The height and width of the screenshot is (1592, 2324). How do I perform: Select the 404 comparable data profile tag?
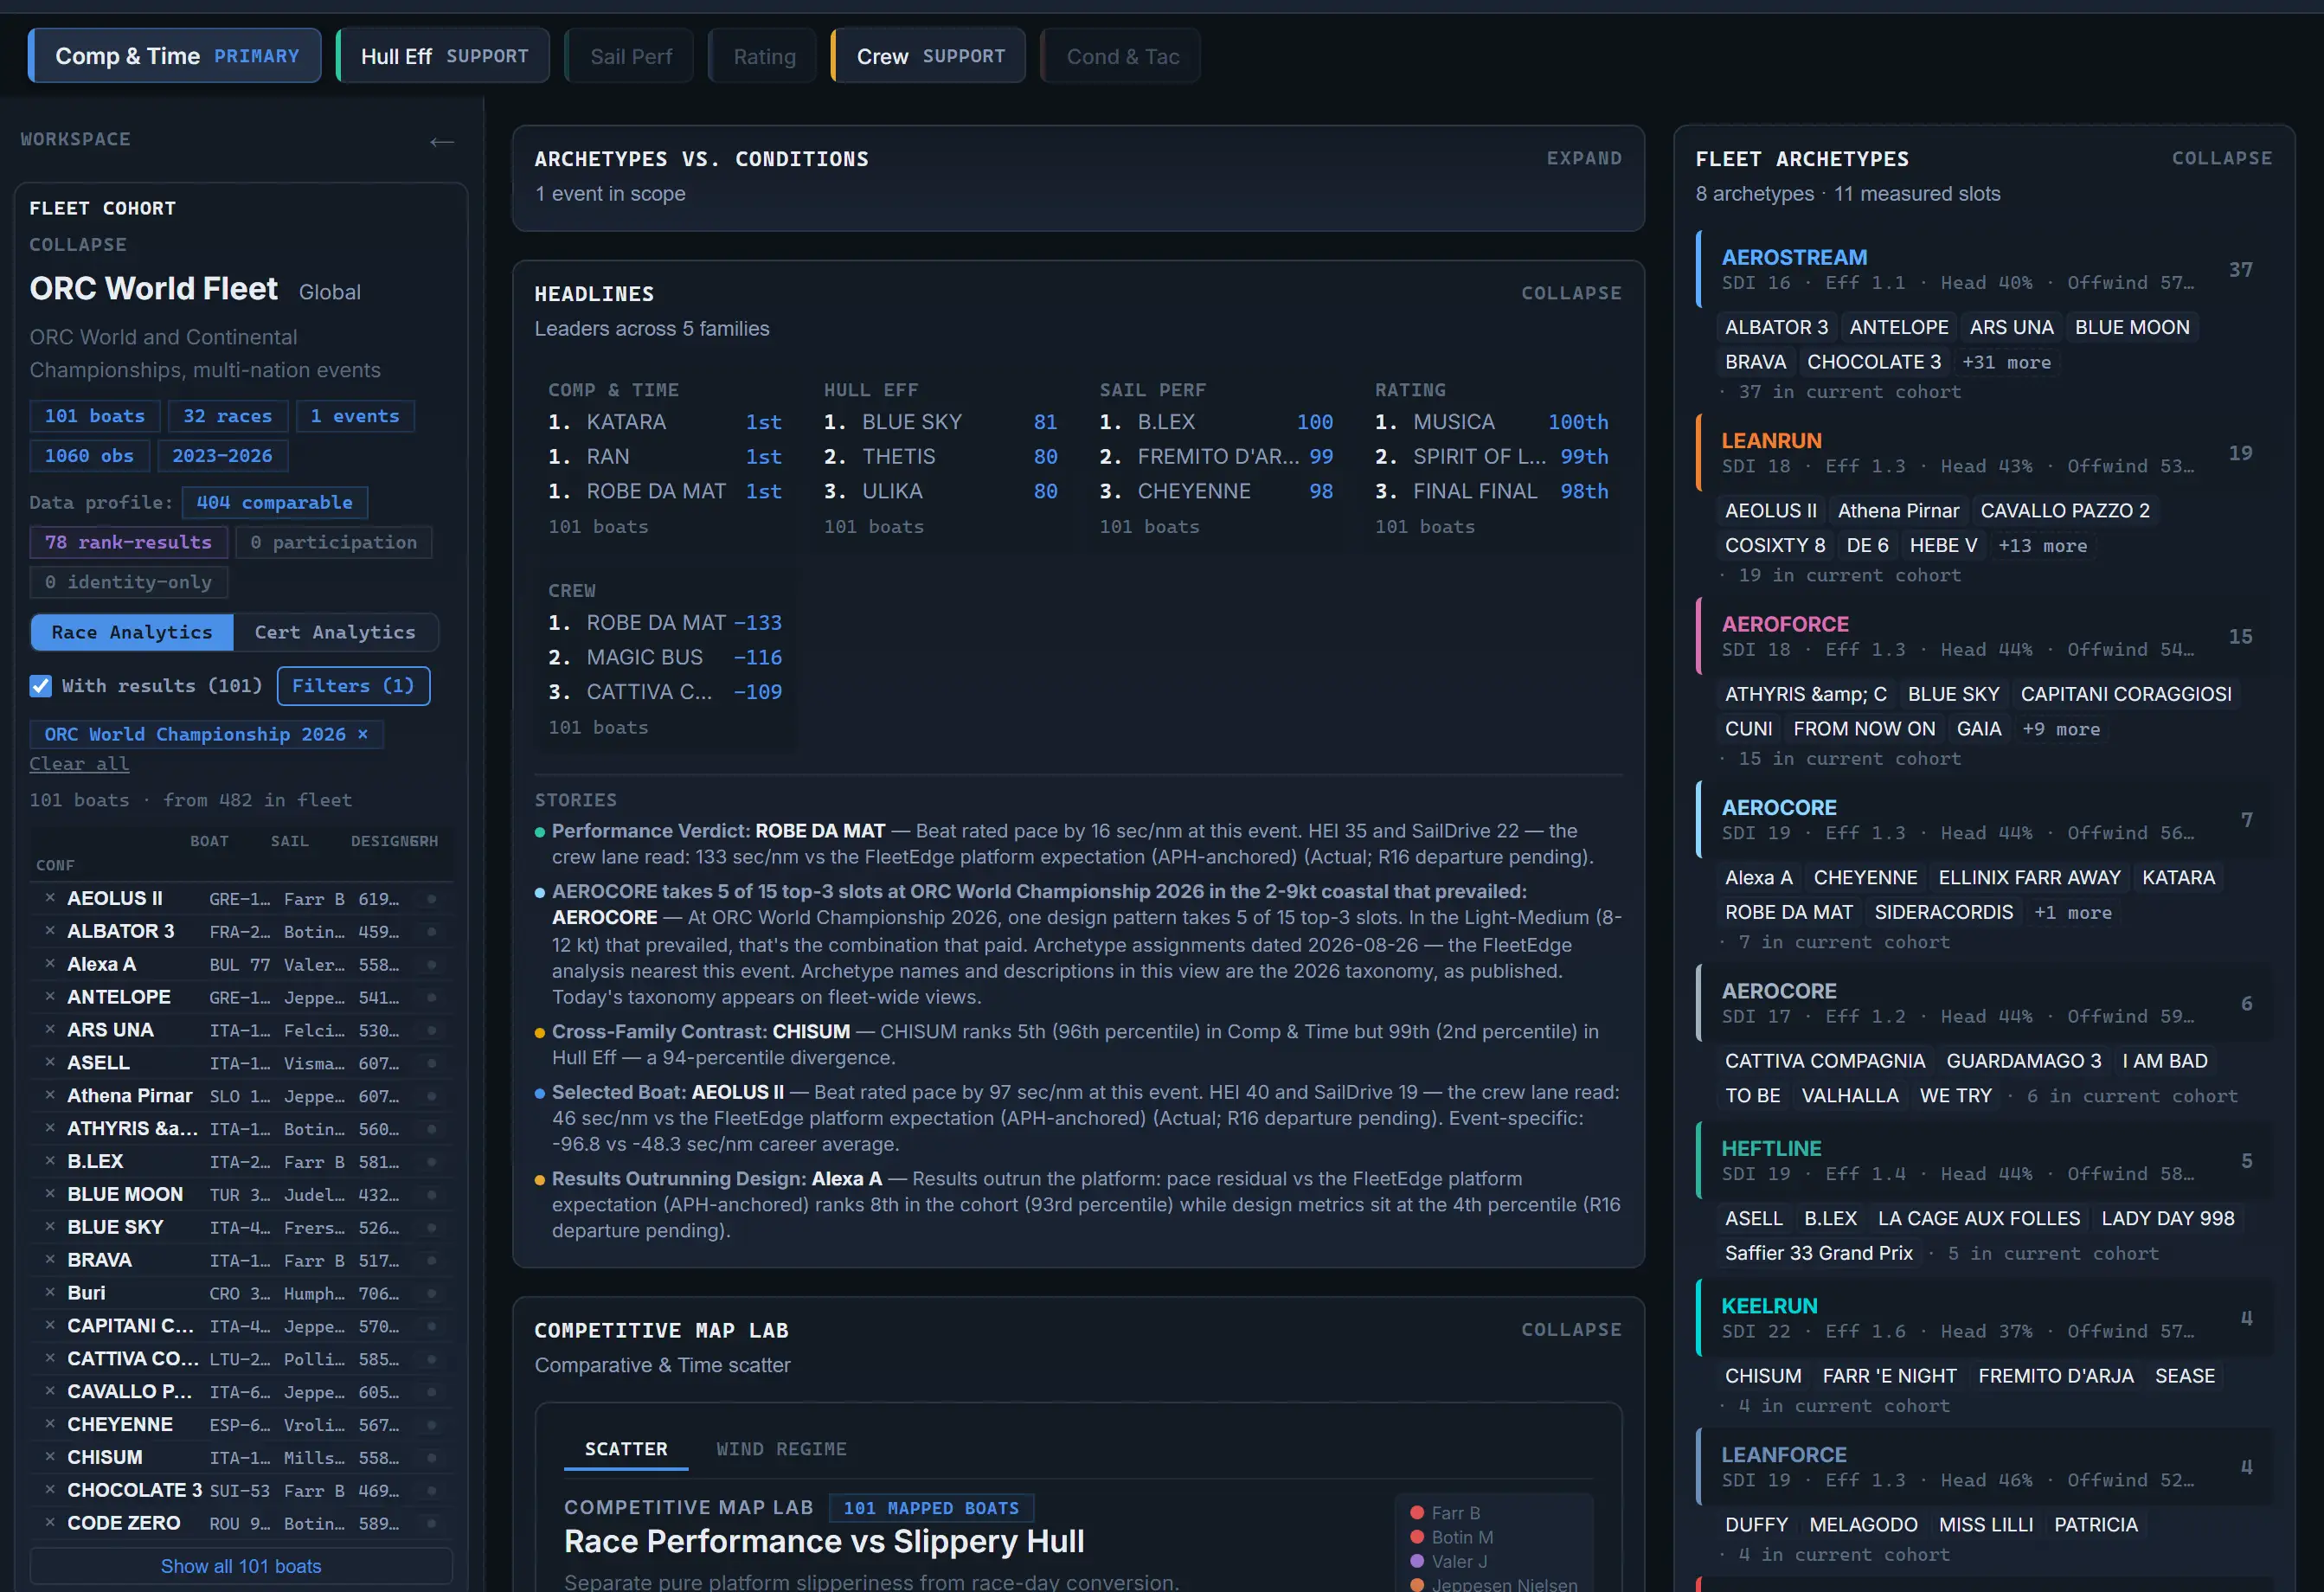tap(275, 502)
